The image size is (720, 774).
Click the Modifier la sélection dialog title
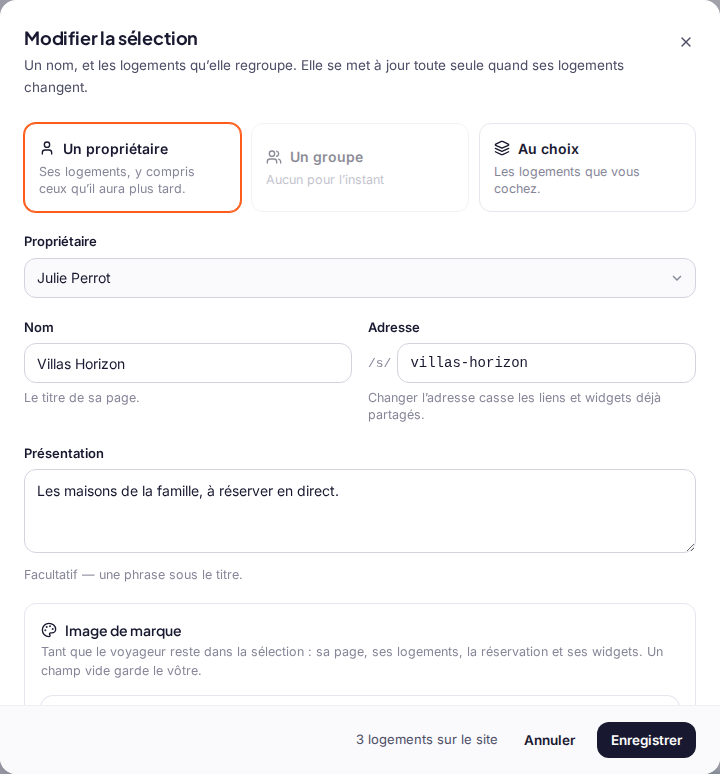[111, 39]
